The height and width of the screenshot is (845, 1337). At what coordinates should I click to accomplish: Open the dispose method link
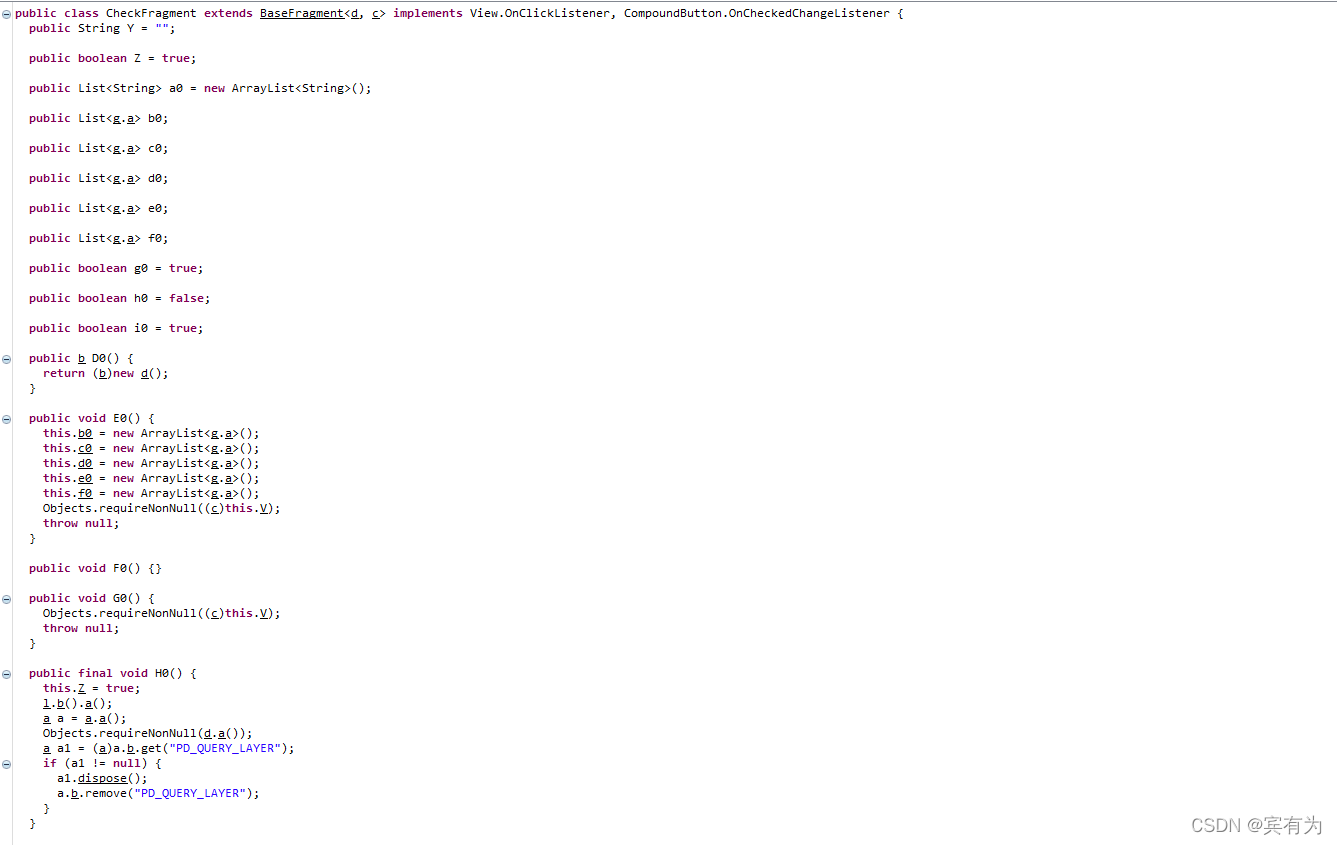(102, 778)
